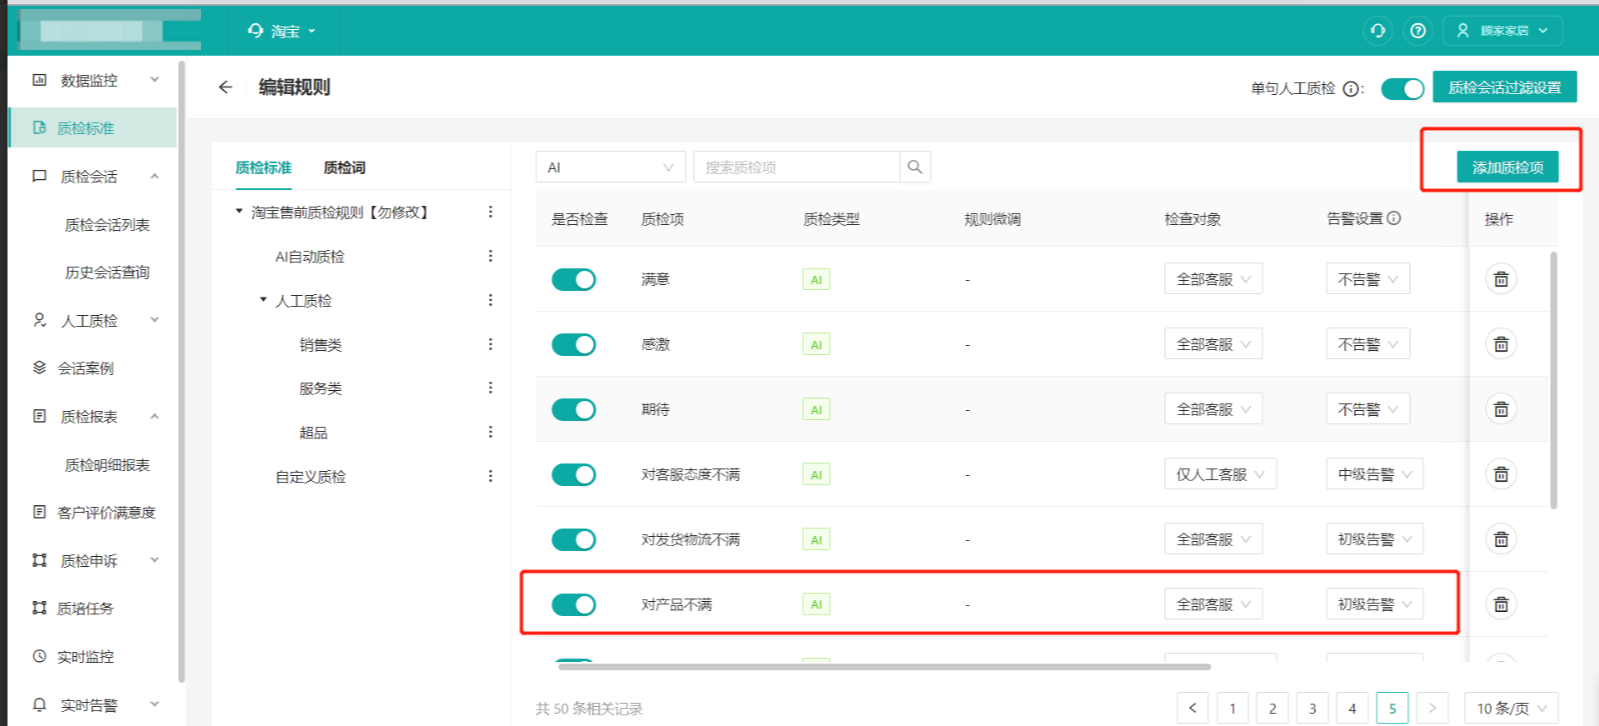Delete the 感激 quality item
1599x726 pixels.
coord(1501,344)
